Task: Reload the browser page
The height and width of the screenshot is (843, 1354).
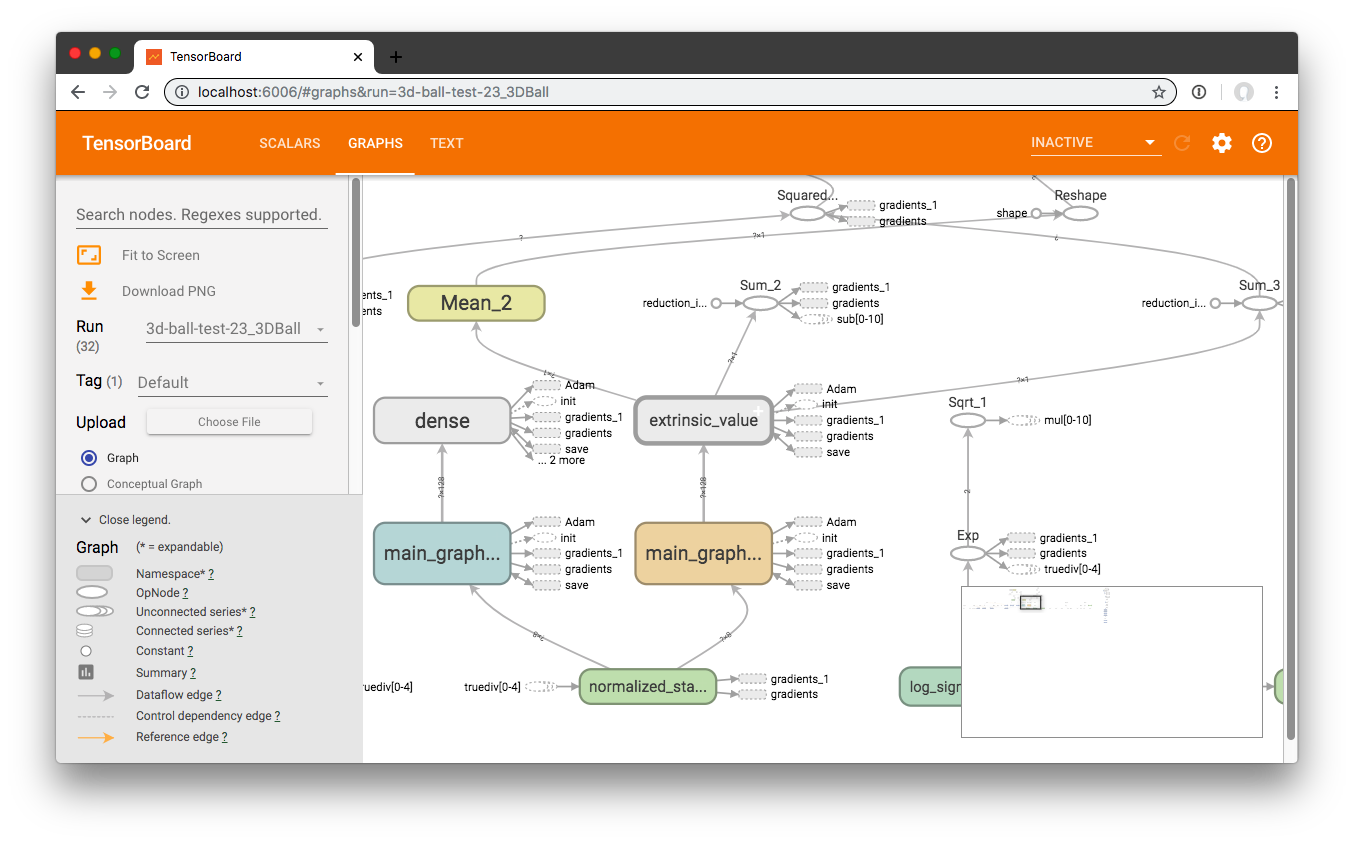Action: click(x=142, y=92)
